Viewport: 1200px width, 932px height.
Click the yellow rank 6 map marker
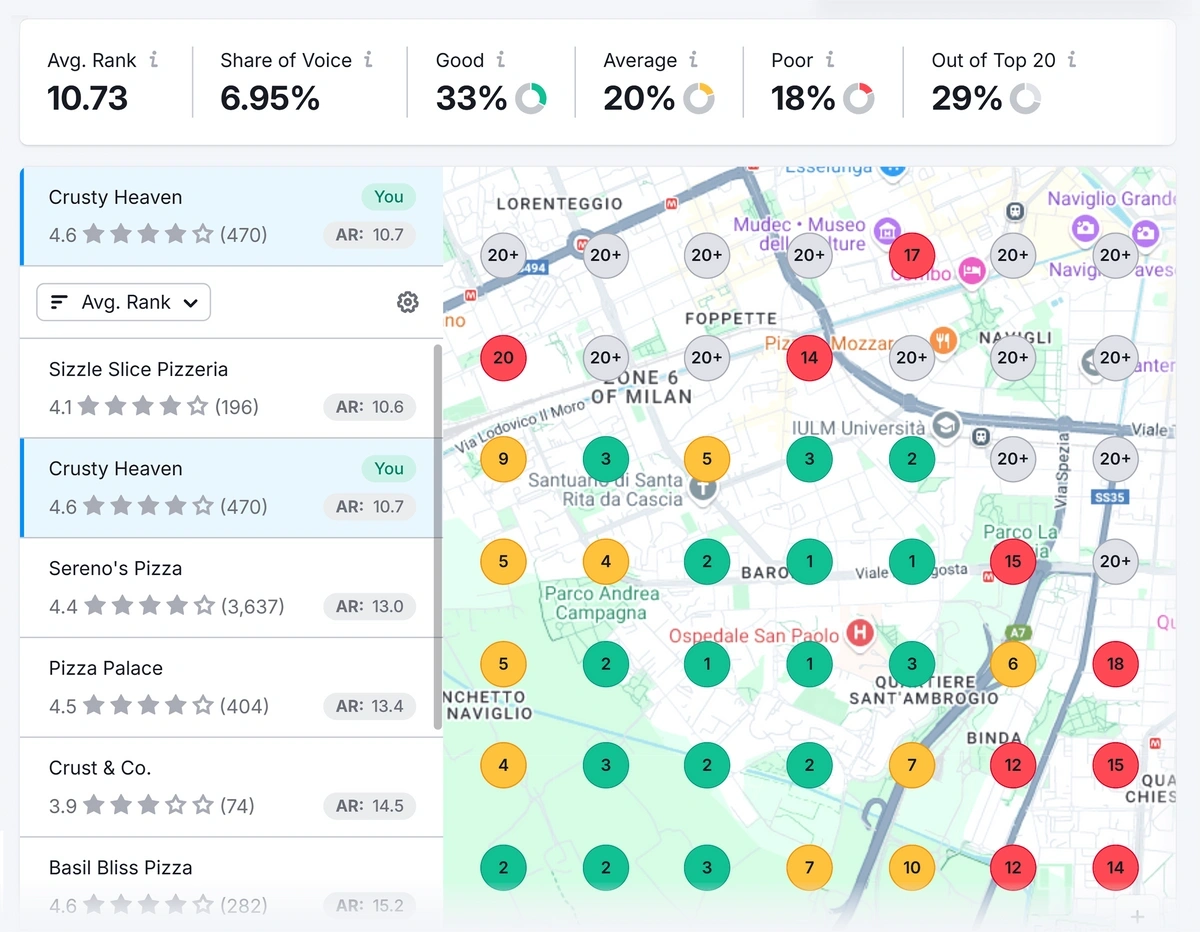1013,663
